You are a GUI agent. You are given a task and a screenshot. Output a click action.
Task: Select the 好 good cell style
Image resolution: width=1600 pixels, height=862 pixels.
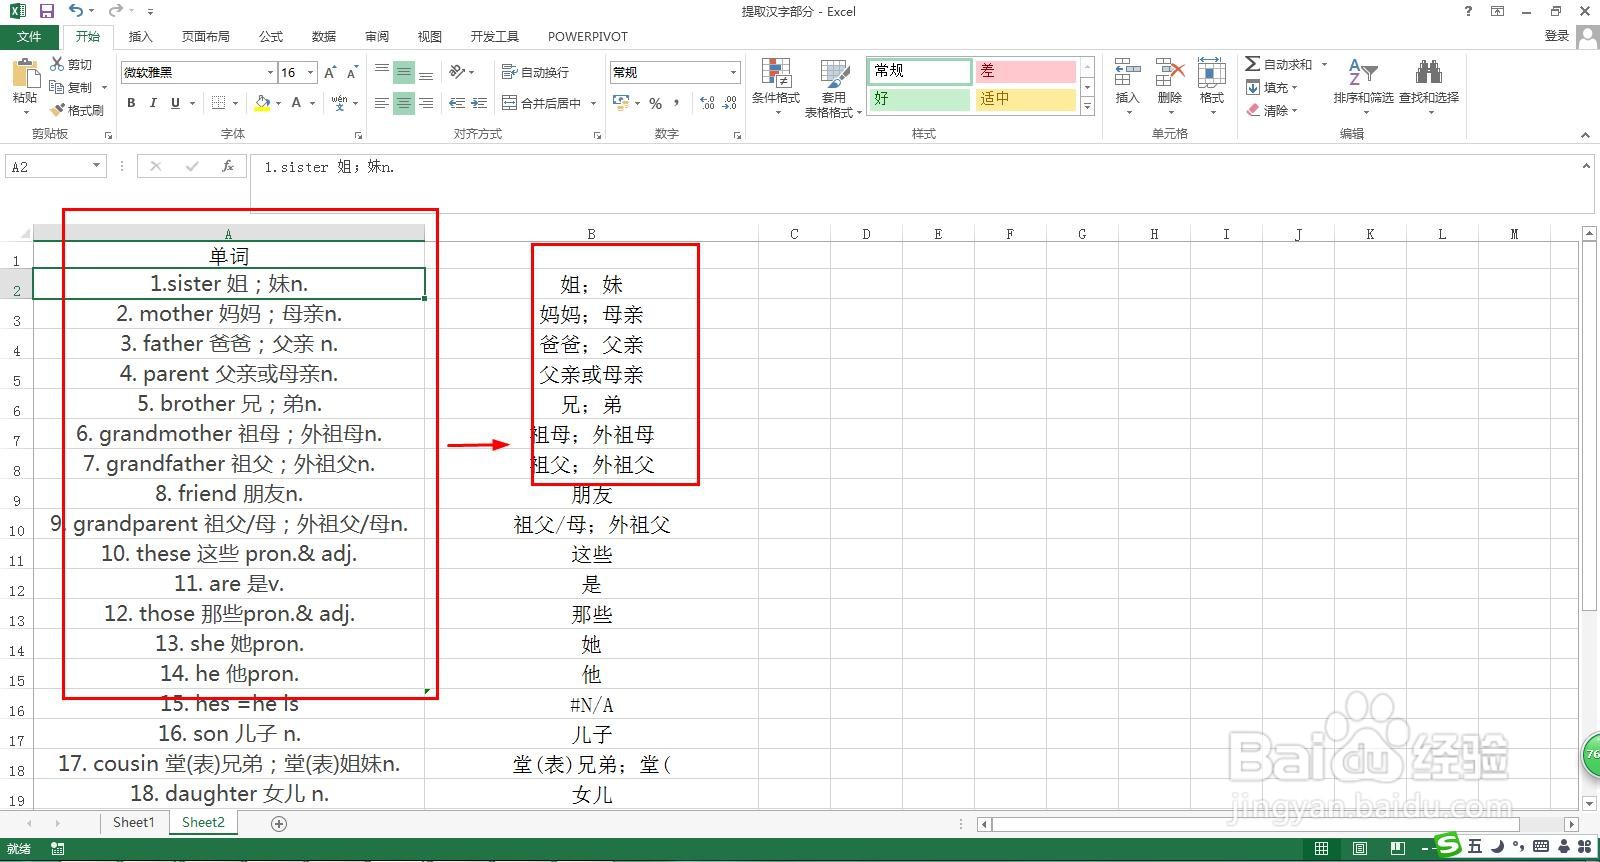point(919,99)
